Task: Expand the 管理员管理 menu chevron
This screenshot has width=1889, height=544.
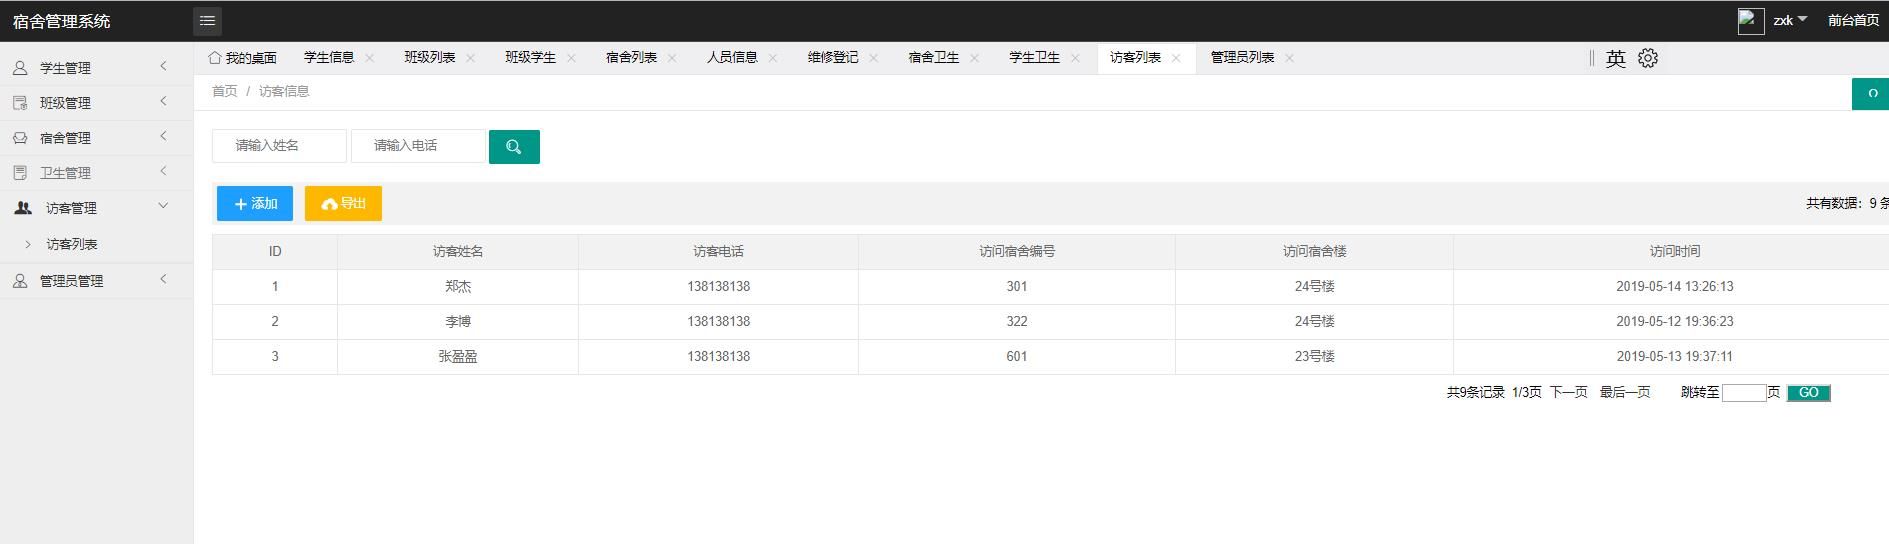Action: [163, 279]
